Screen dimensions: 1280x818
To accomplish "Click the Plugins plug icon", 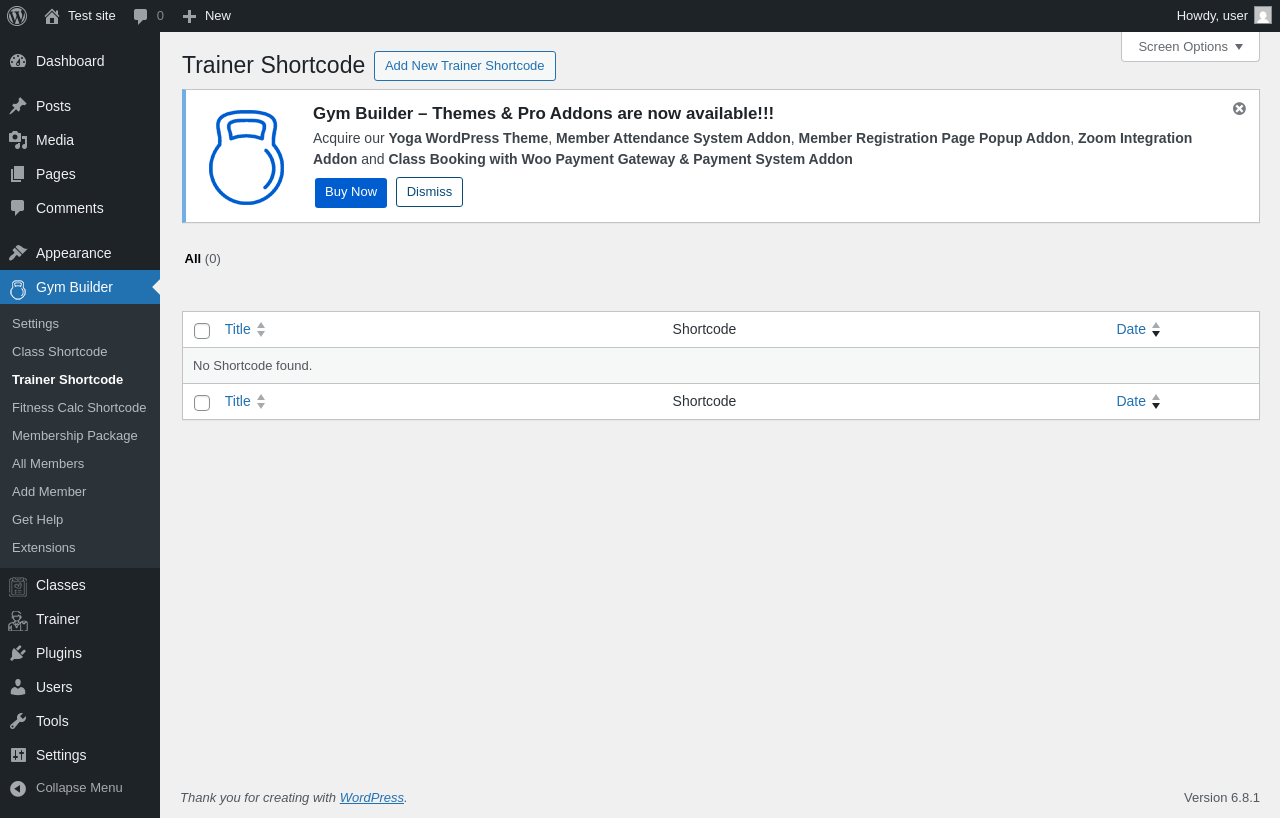I will pyautogui.click(x=18, y=653).
